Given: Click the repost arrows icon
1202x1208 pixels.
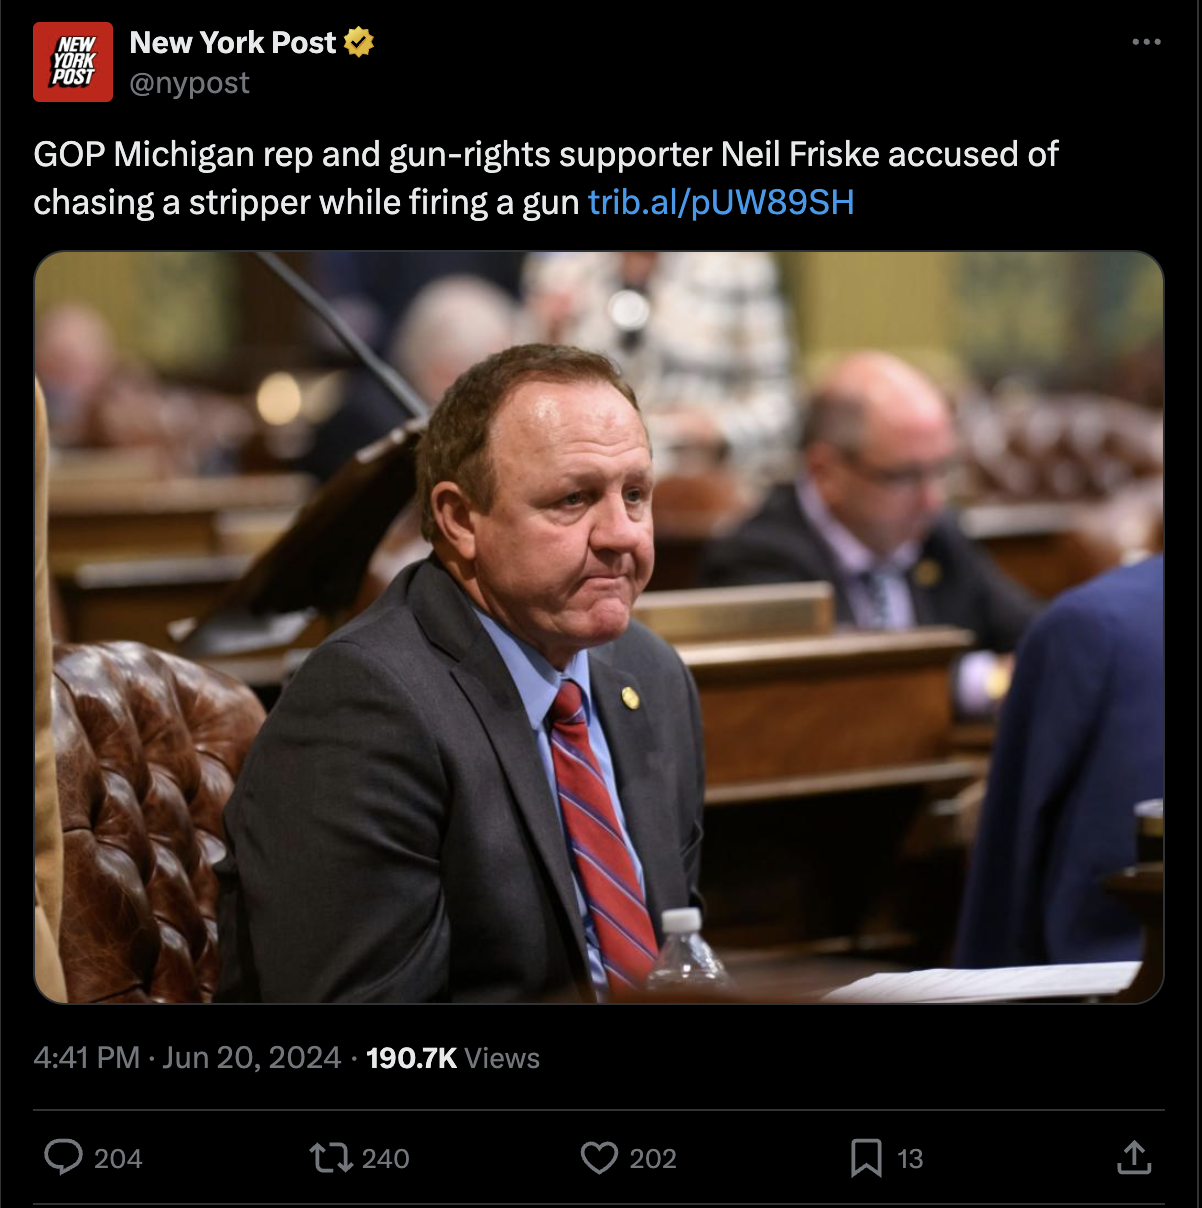Looking at the screenshot, I should tap(330, 1158).
